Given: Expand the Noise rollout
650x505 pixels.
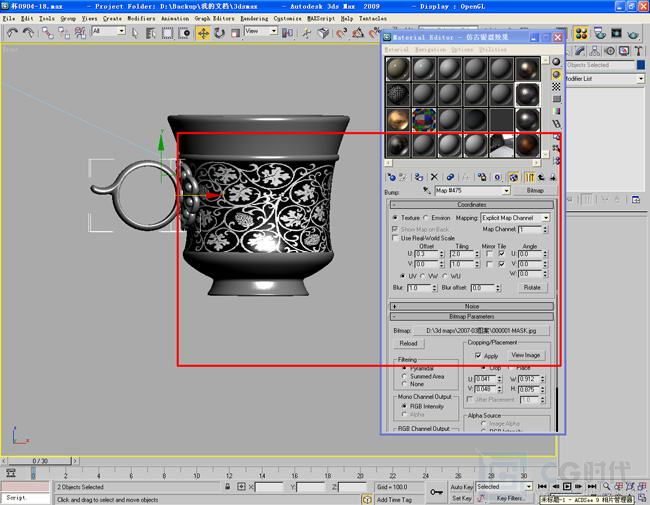Looking at the screenshot, I should [471, 306].
